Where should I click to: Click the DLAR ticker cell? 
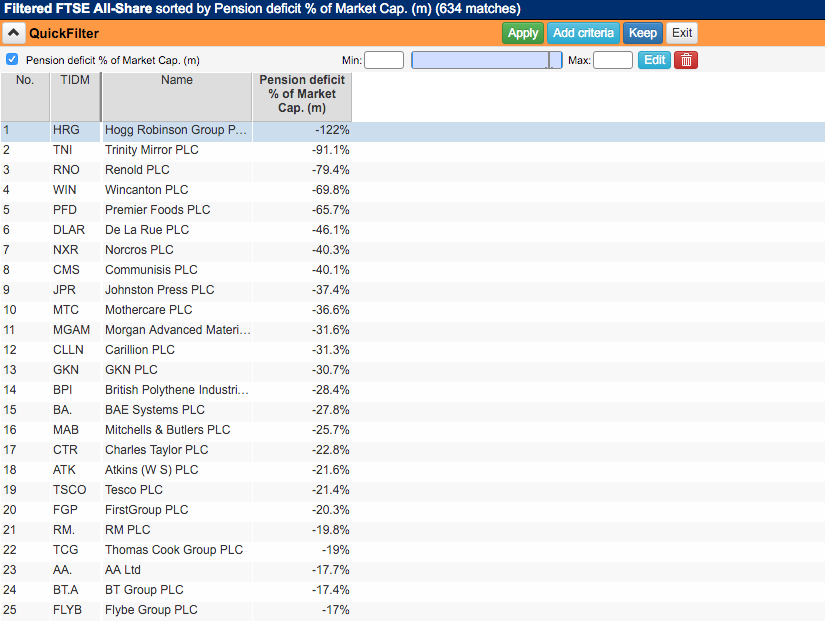[x=75, y=230]
